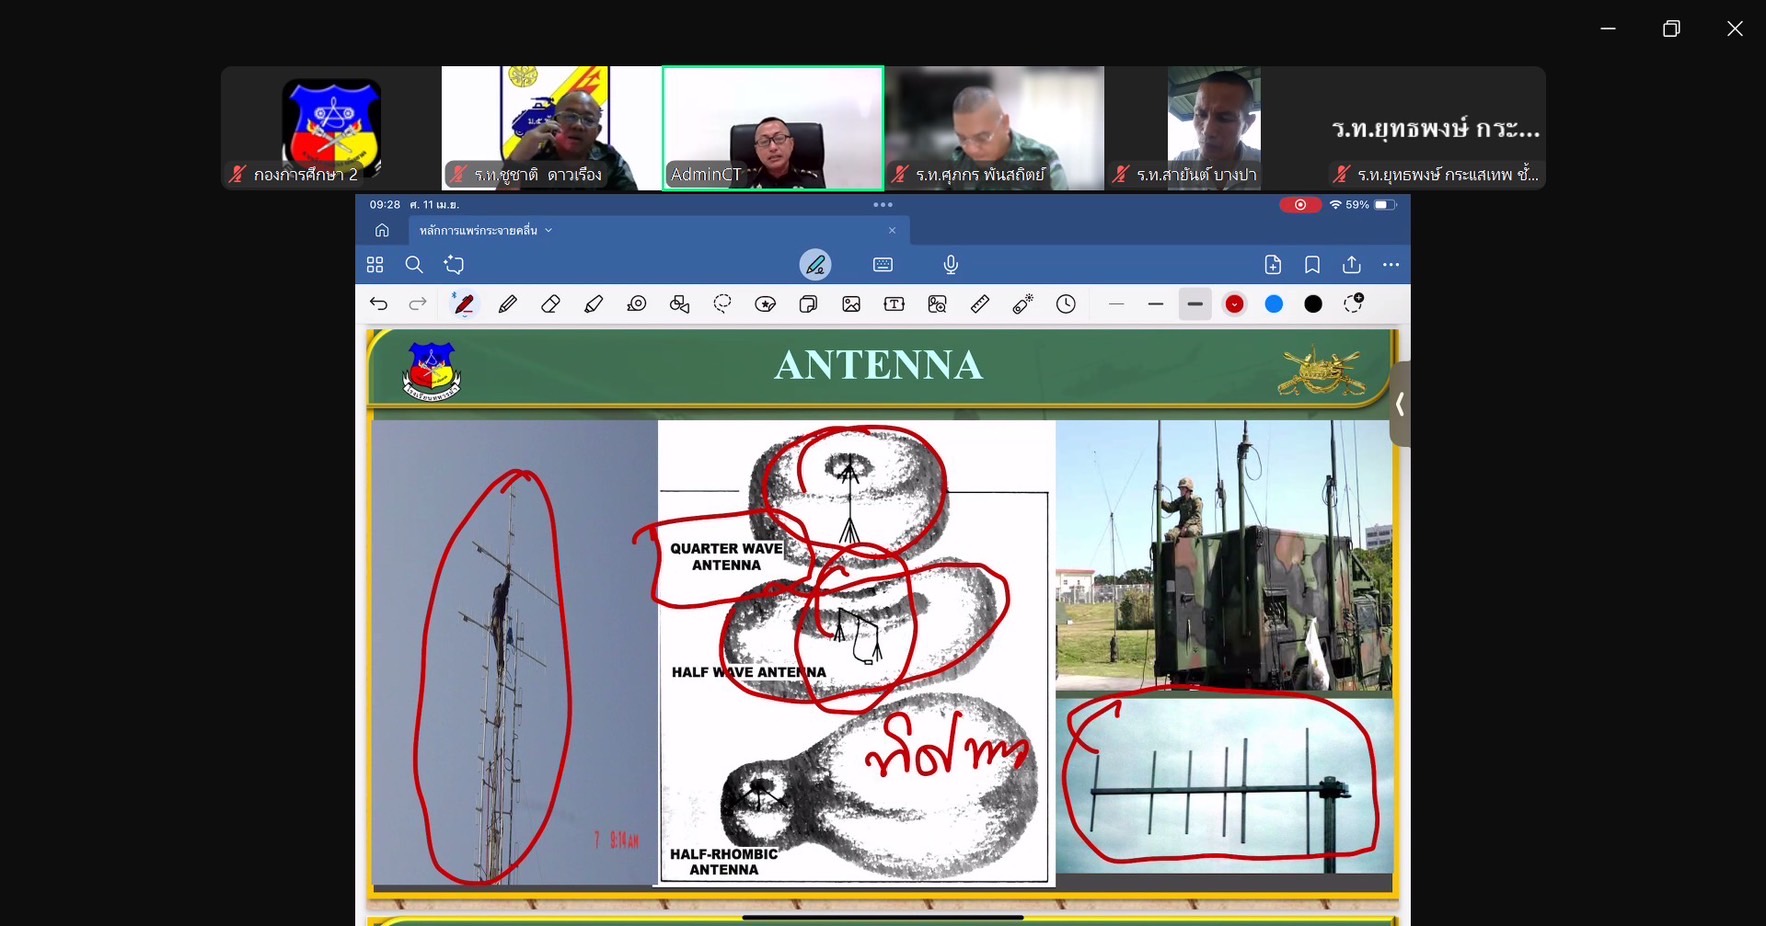Choose the Lasso selection tool

point(722,304)
